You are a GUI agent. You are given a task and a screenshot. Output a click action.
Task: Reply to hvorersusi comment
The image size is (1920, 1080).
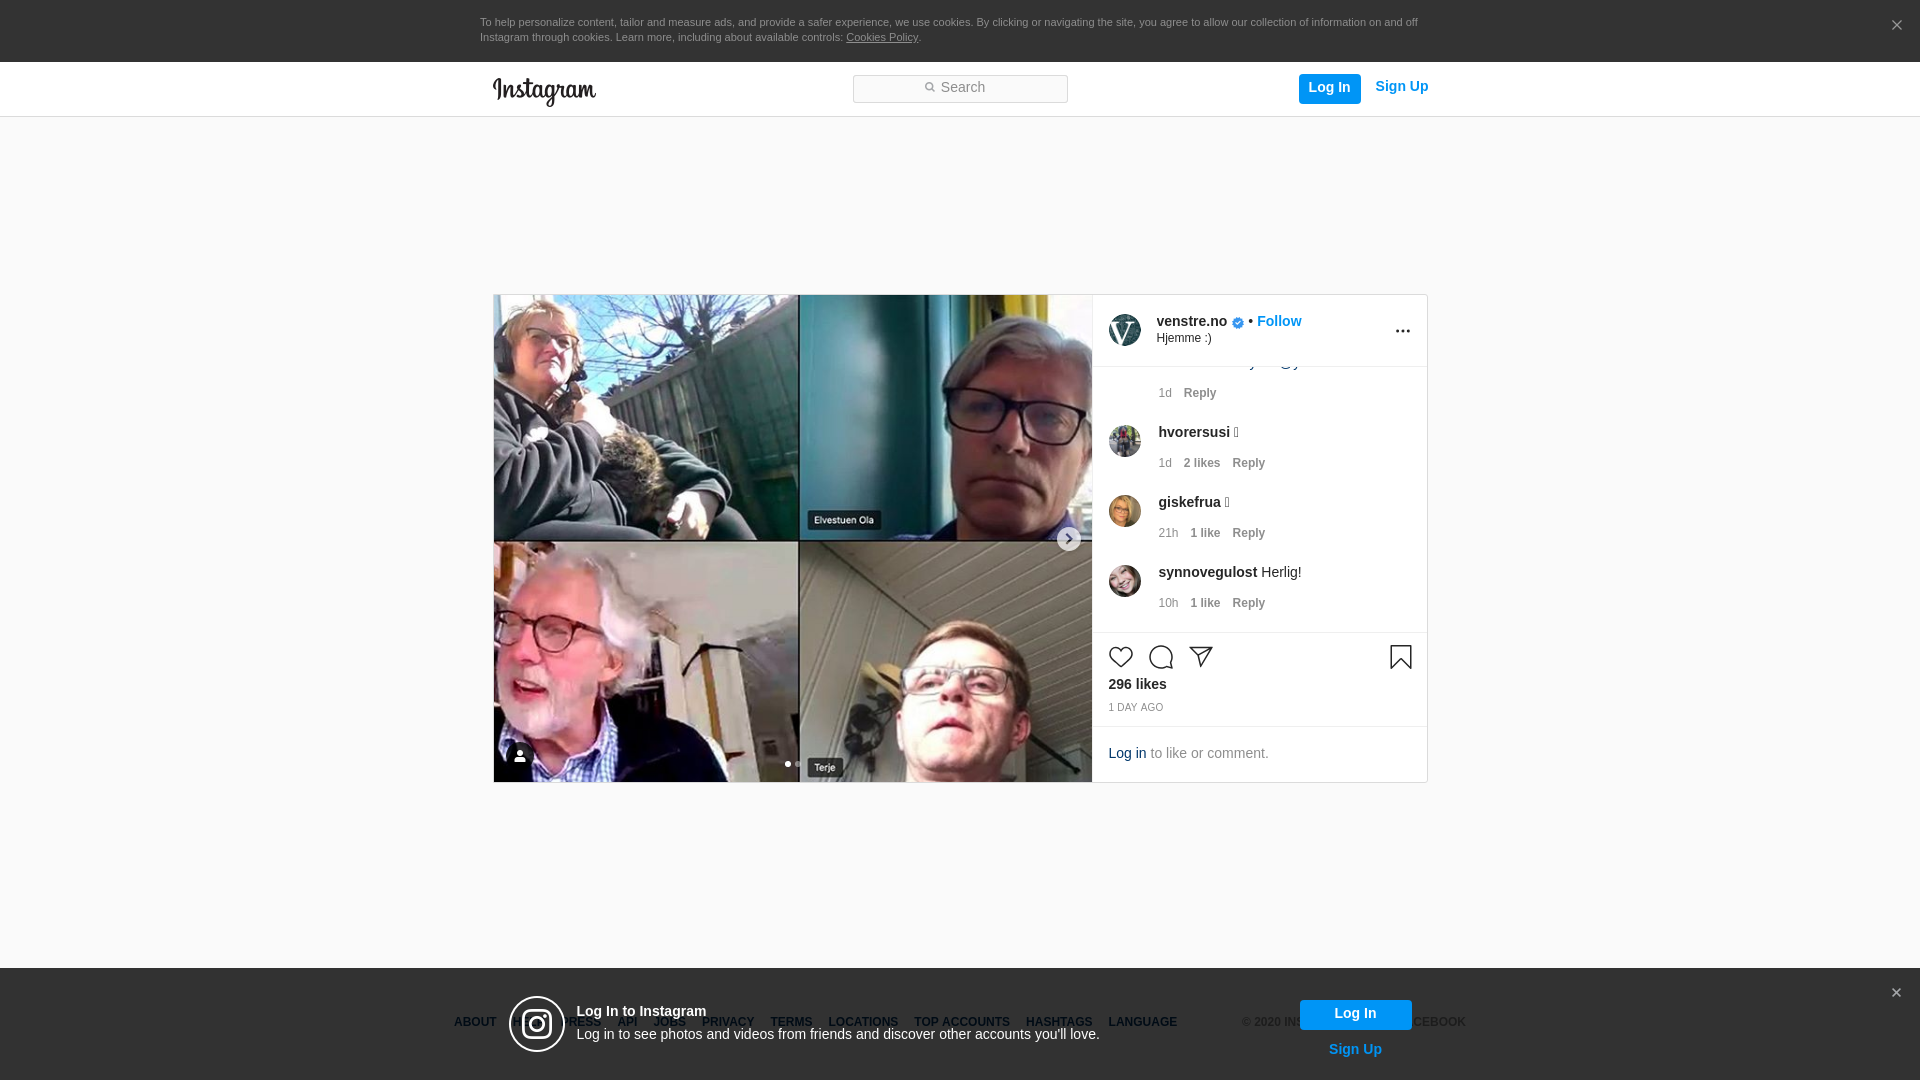tap(1248, 463)
